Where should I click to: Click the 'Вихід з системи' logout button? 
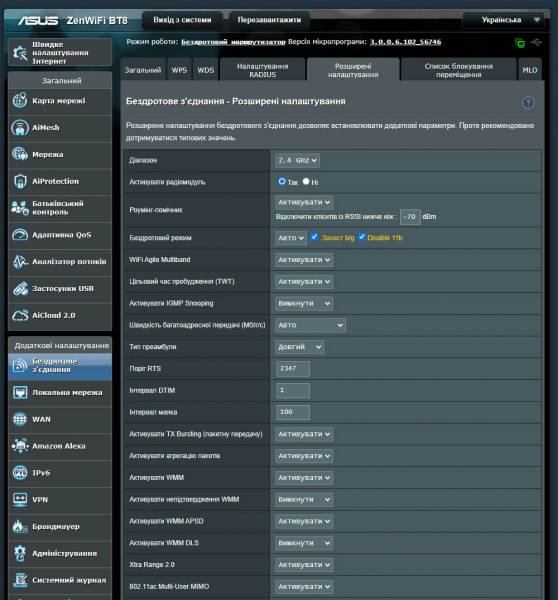click(182, 20)
